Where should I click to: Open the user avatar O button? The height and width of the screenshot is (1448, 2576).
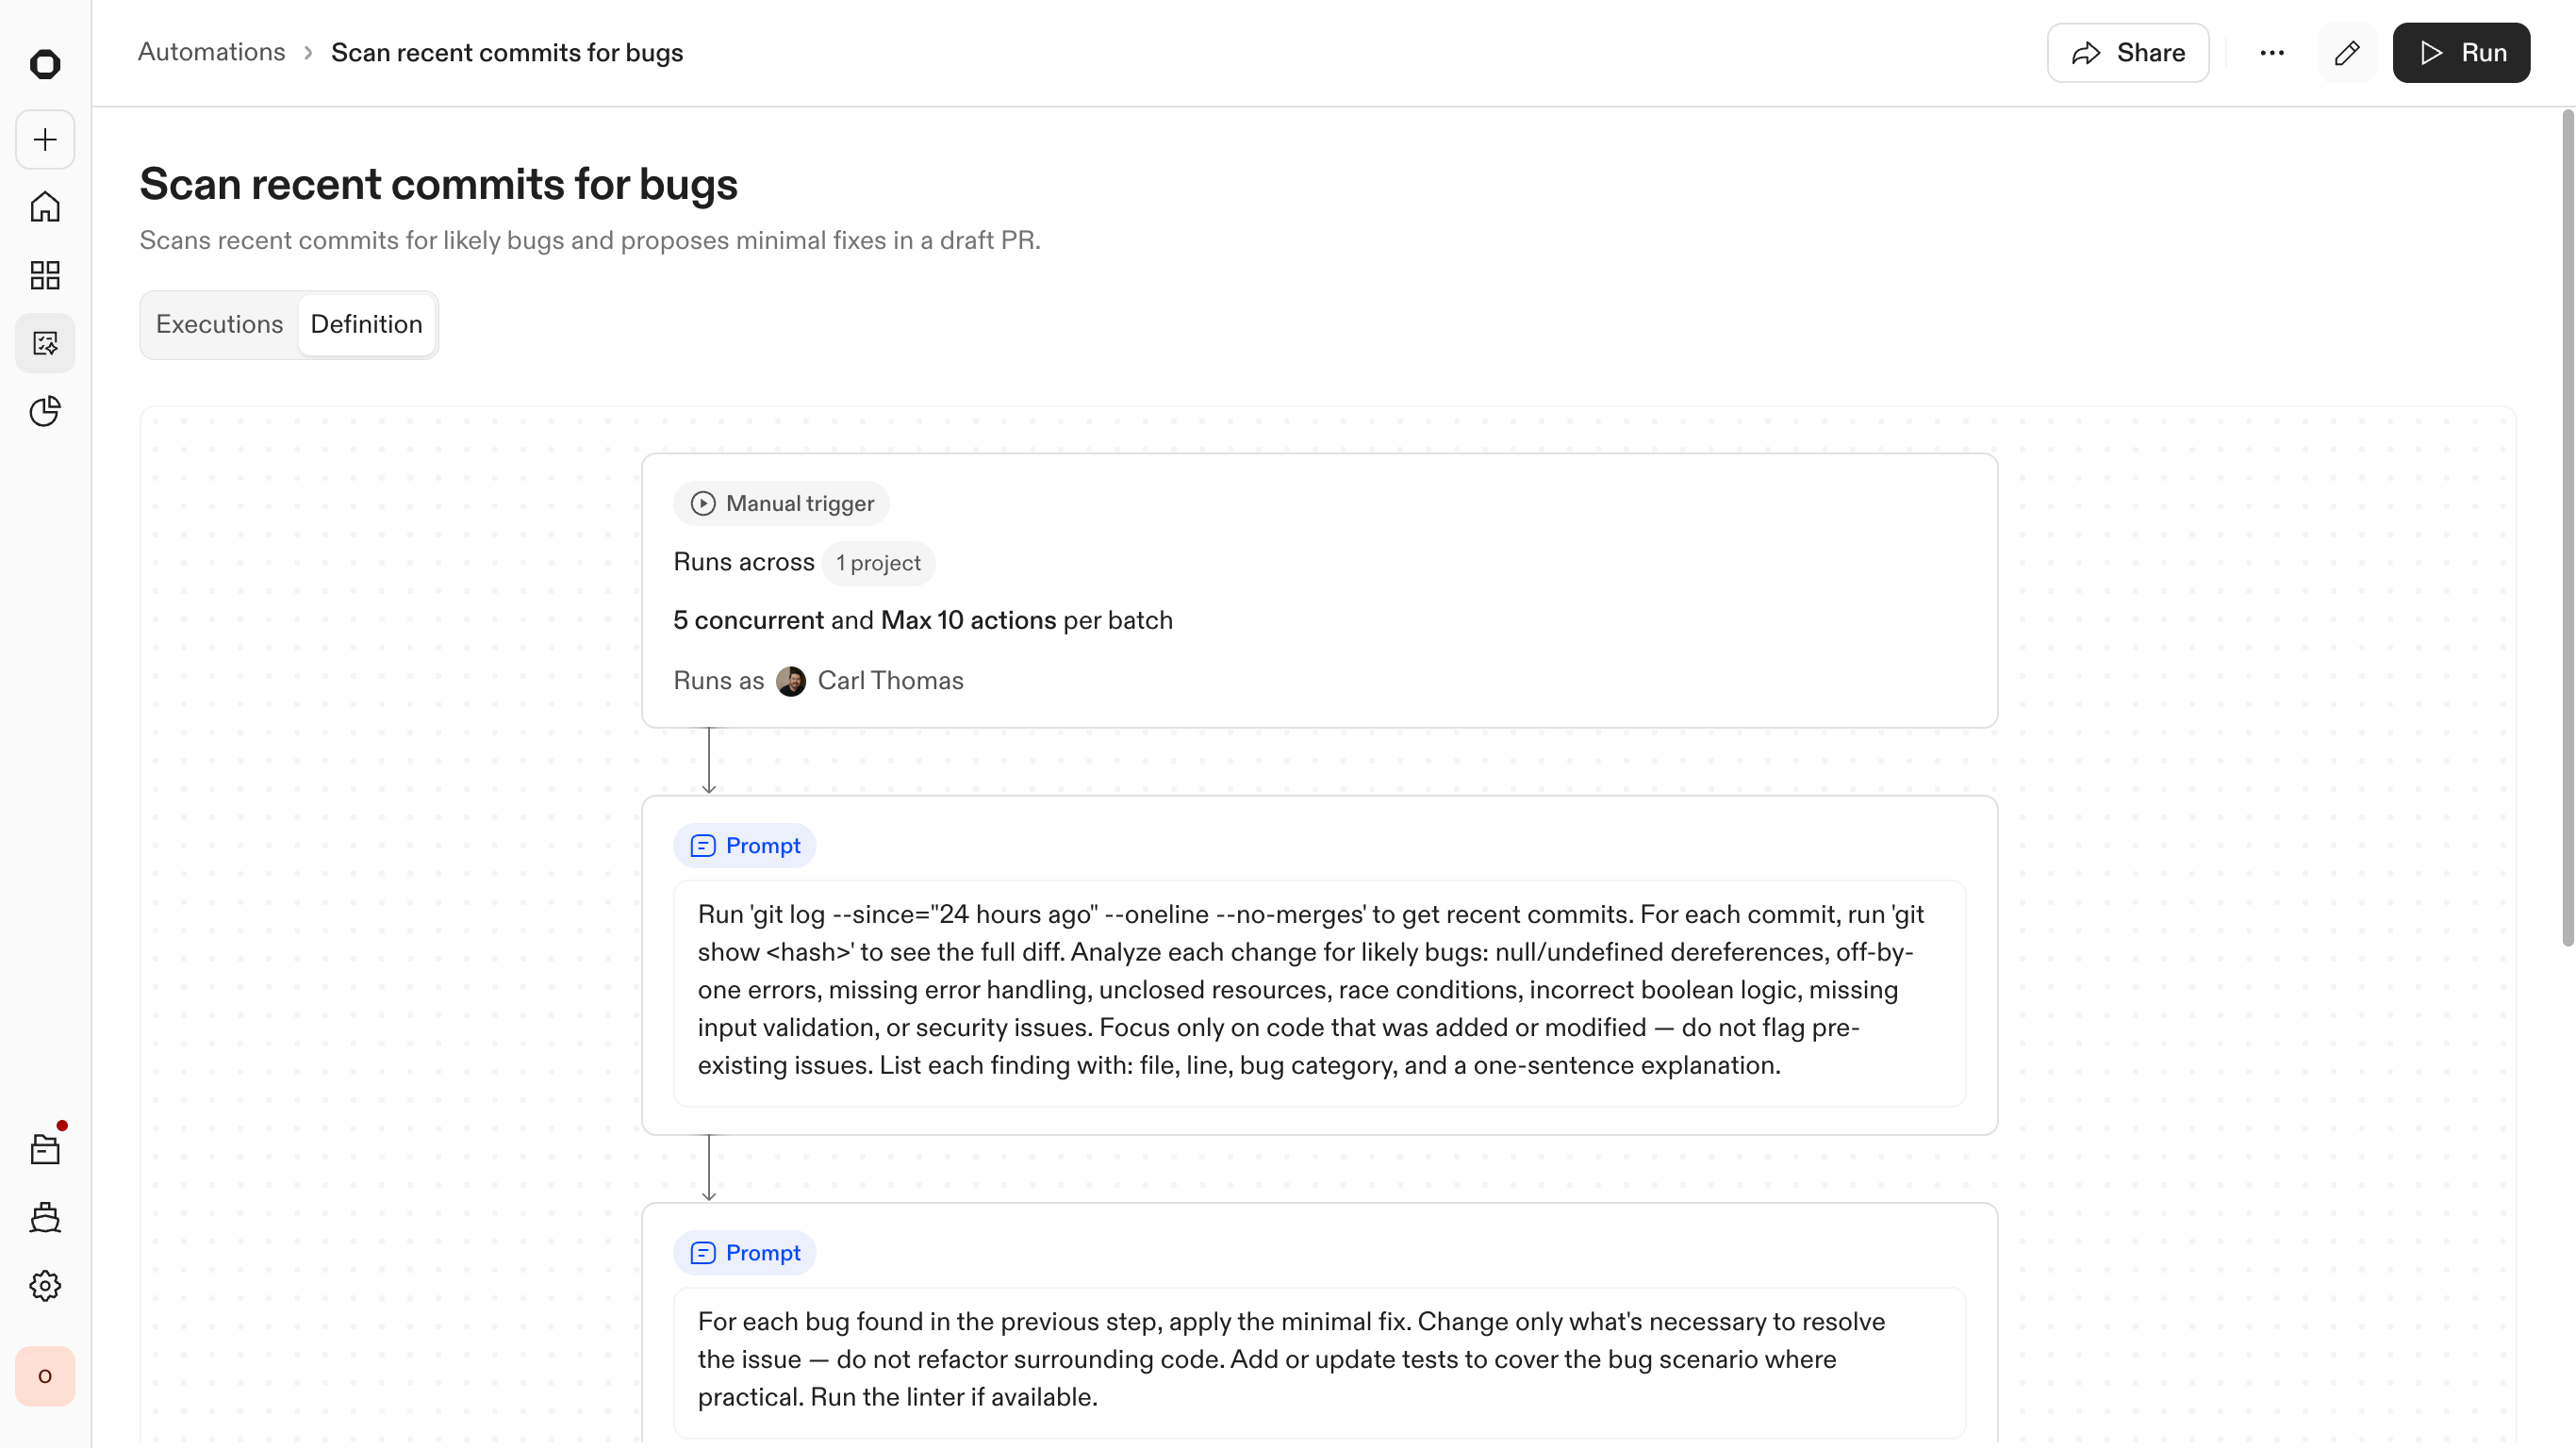click(45, 1376)
